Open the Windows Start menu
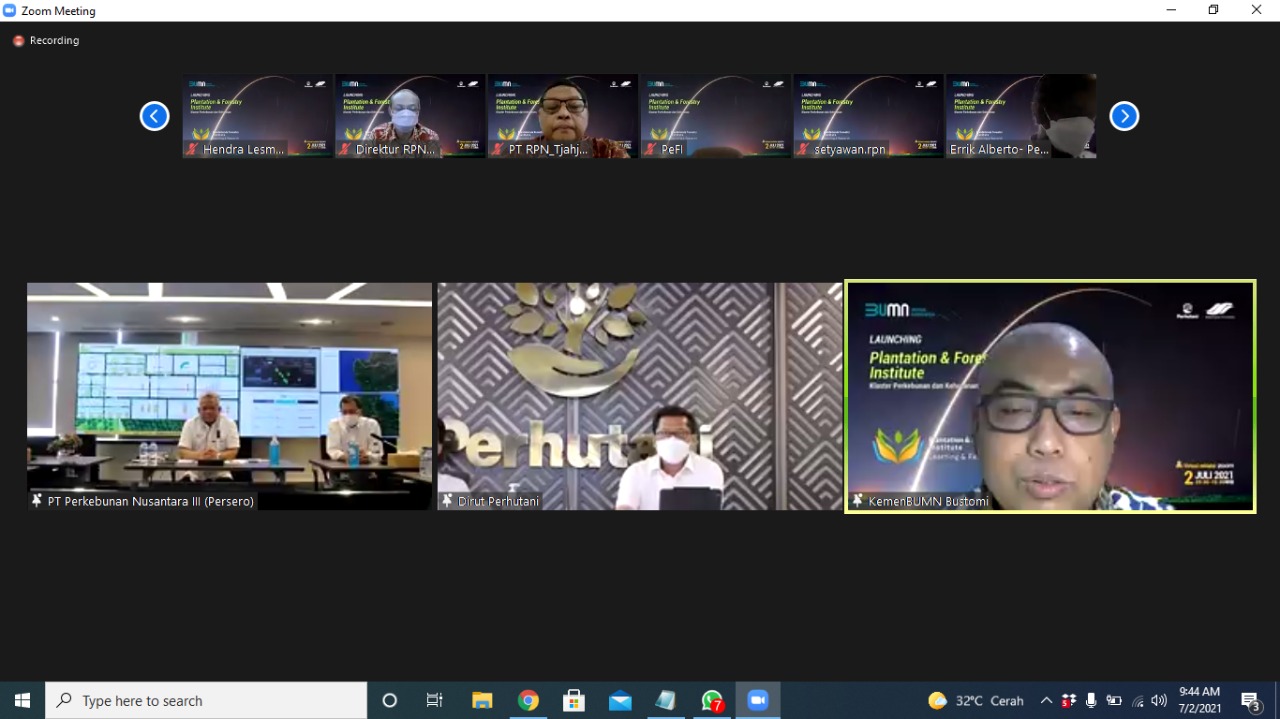1280x719 pixels. (22, 700)
